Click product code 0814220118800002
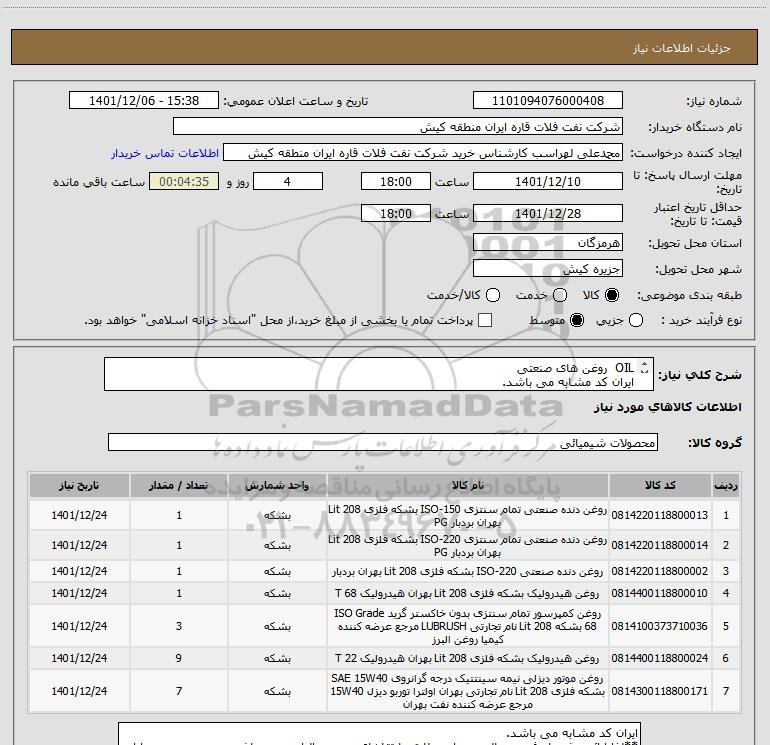The height and width of the screenshot is (745, 770). click(660, 571)
